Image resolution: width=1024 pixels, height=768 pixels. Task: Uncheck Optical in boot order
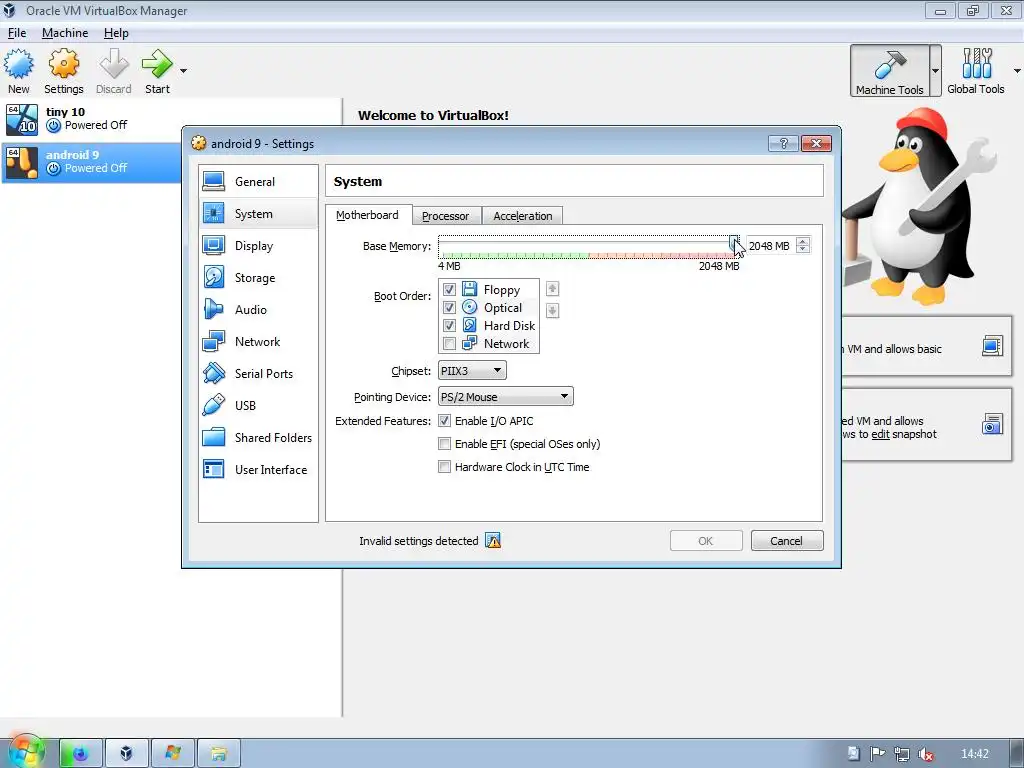pyautogui.click(x=449, y=307)
